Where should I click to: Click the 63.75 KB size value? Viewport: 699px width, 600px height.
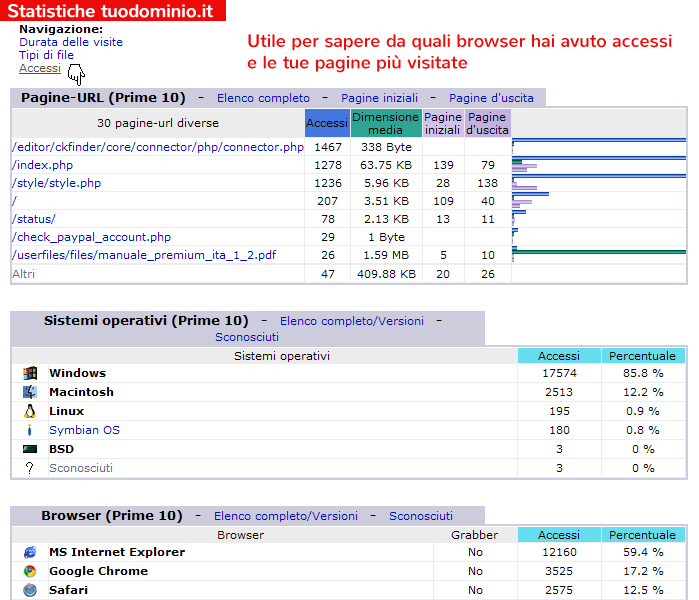coord(386,165)
